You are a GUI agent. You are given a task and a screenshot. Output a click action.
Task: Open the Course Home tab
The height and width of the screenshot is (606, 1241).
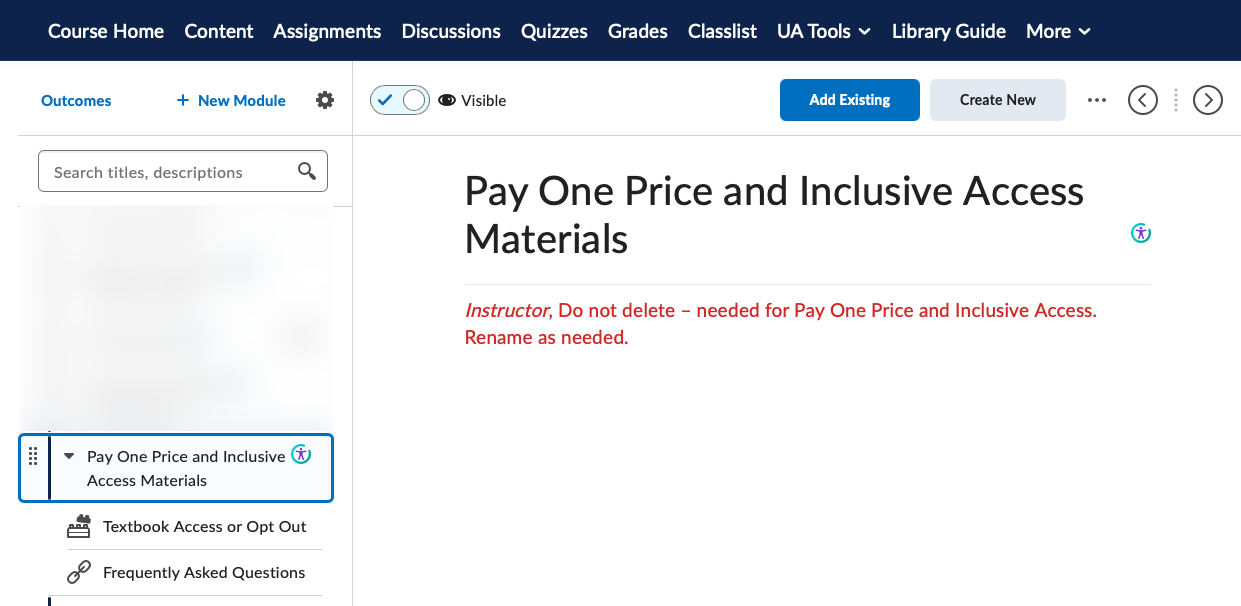pos(106,31)
